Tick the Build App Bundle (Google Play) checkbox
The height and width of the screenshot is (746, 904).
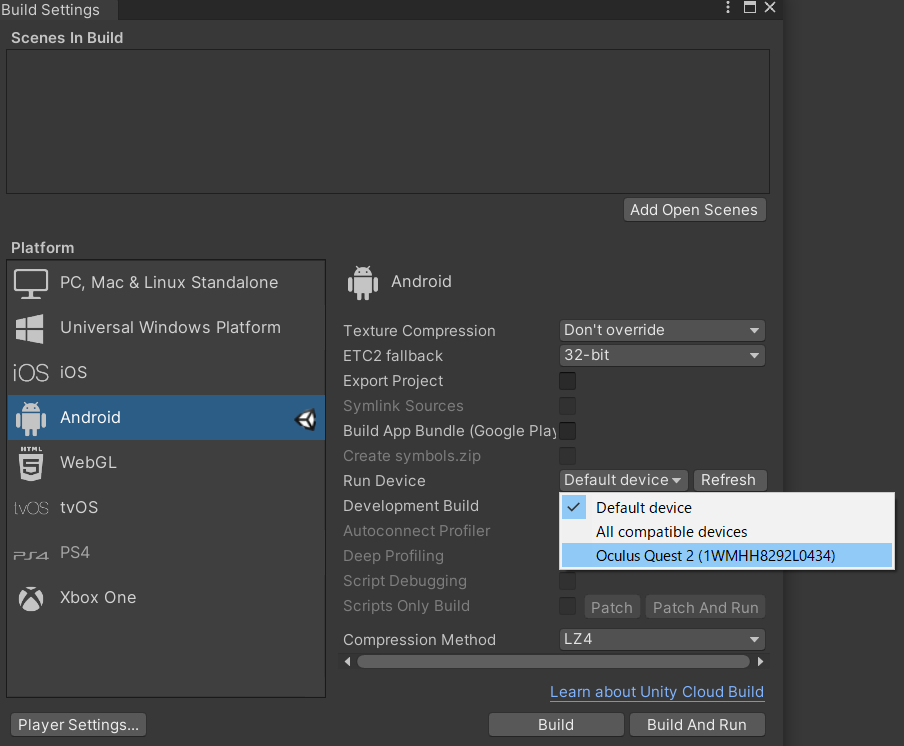[x=567, y=431]
